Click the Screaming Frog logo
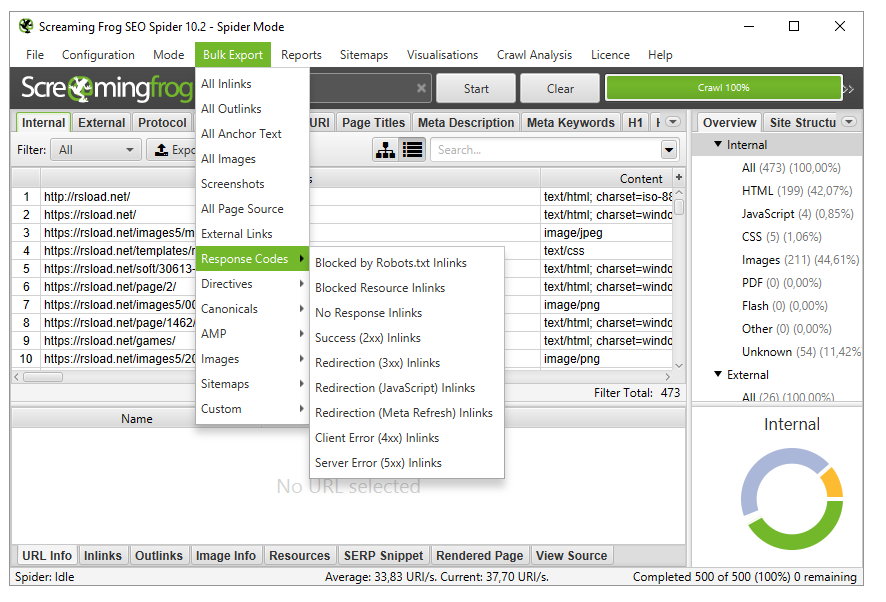Viewport: 886px width, 602px height. pyautogui.click(x=106, y=88)
